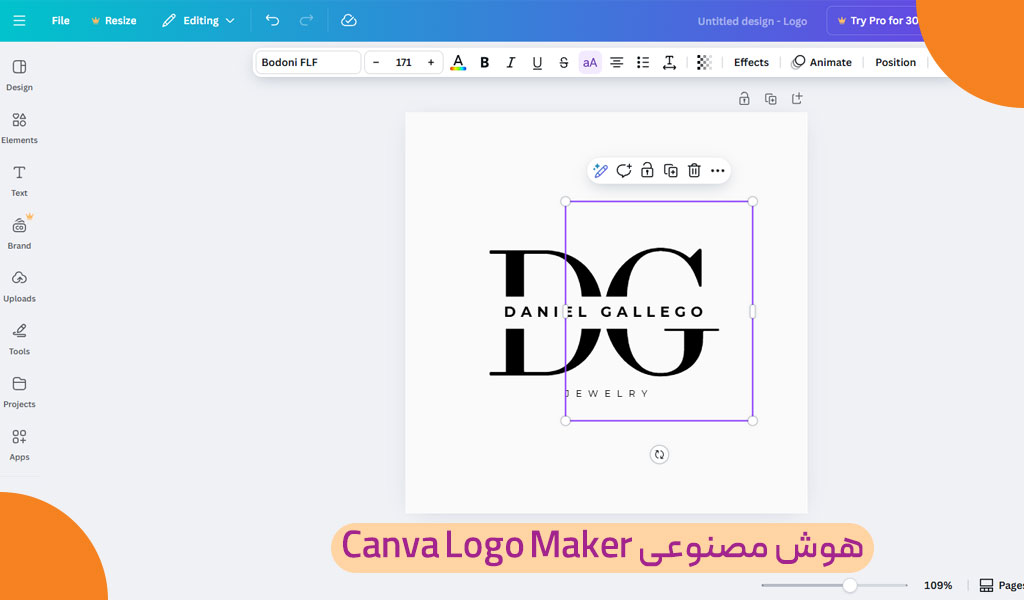Duplicate the page
The height and width of the screenshot is (600, 1024).
[x=771, y=99]
